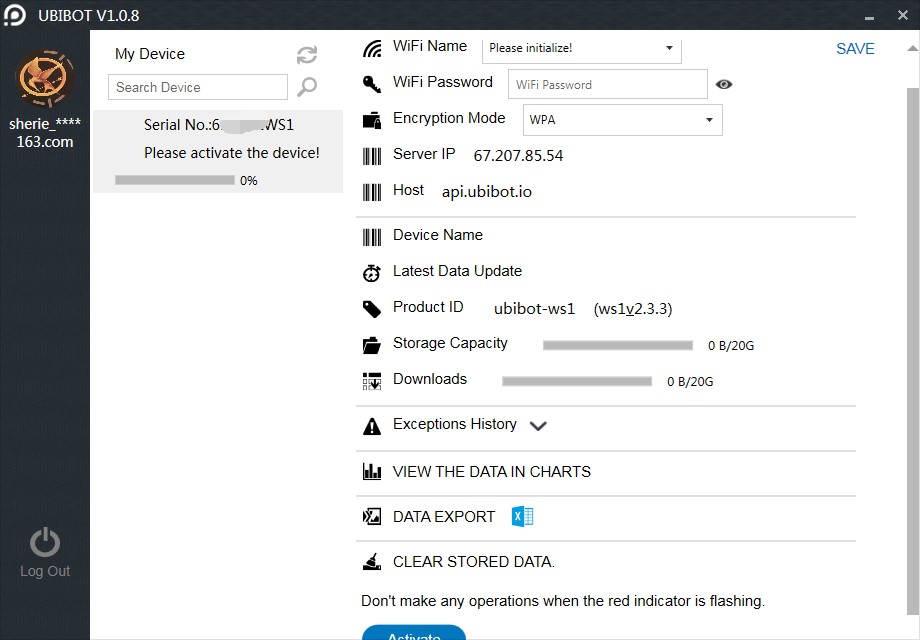Click the My Device heading
This screenshot has width=920, height=640.
[150, 54]
